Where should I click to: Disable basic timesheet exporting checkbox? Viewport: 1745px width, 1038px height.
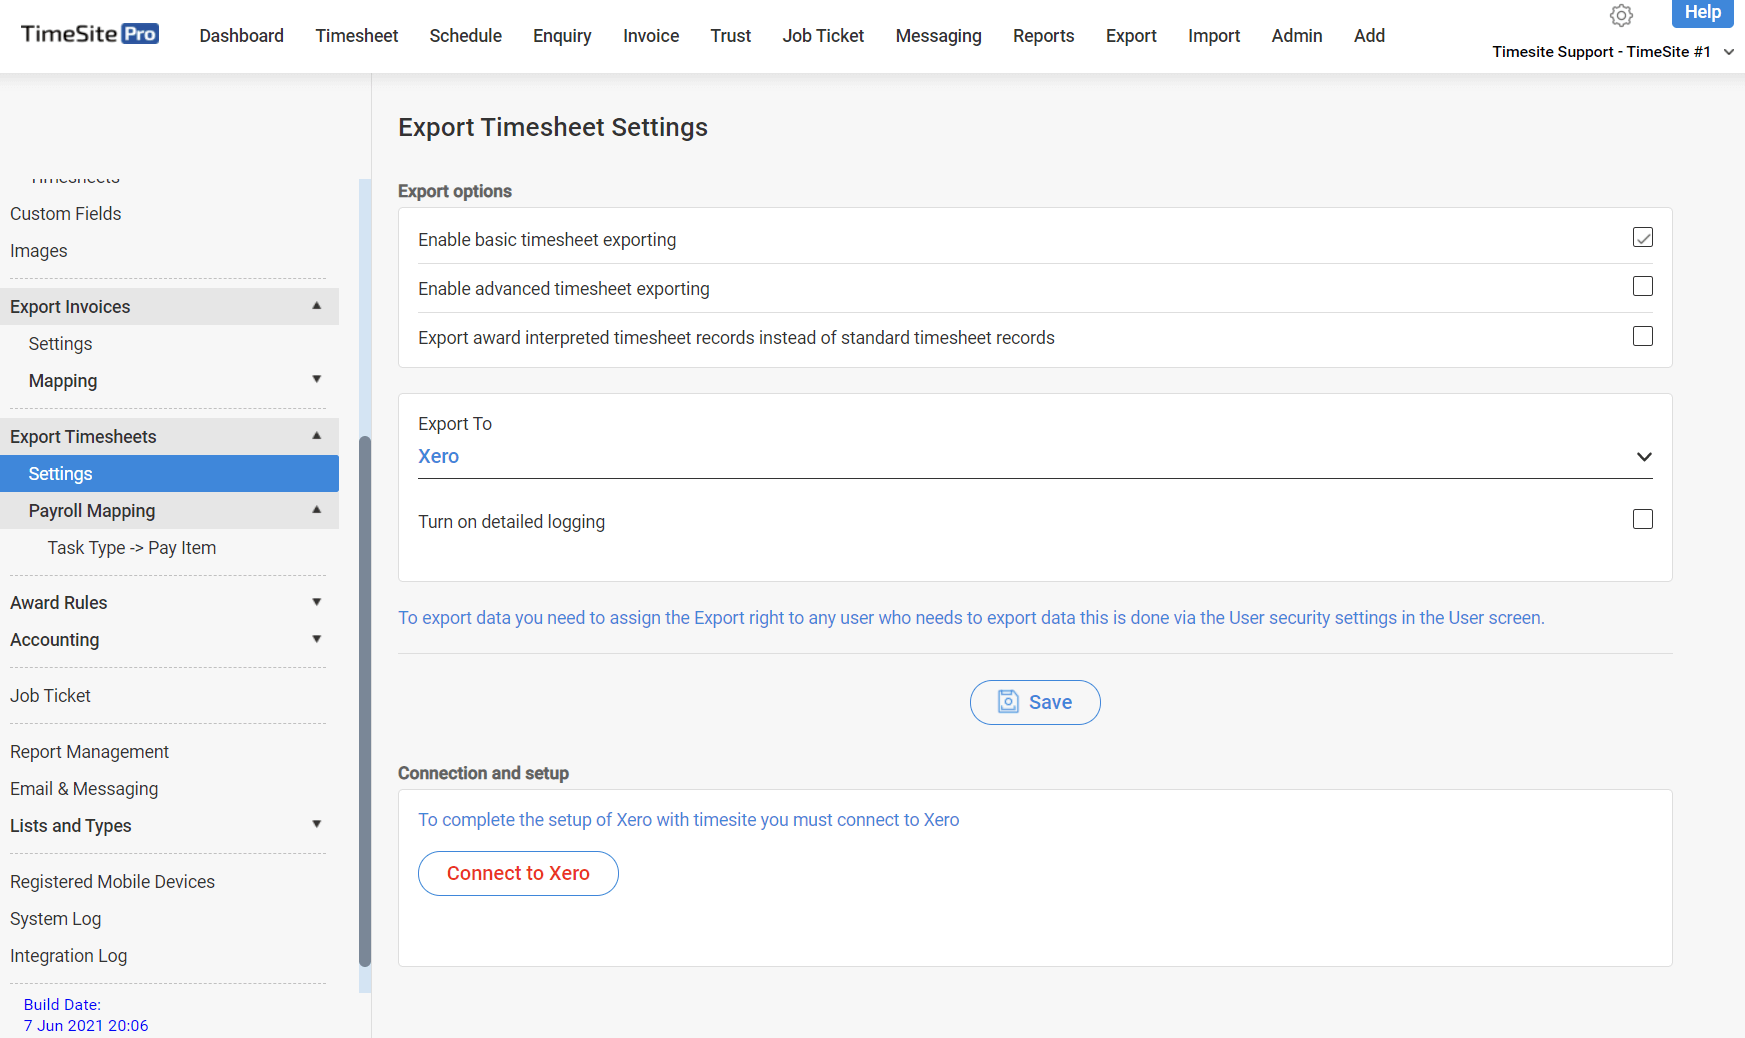(1643, 237)
